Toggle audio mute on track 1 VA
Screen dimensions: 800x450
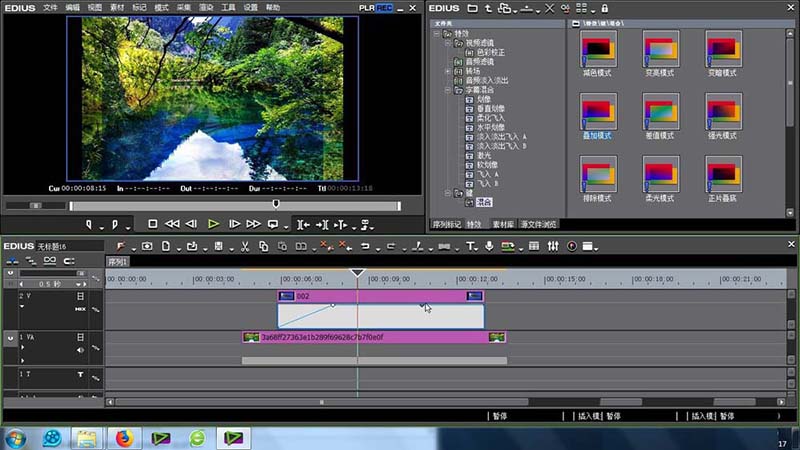(81, 351)
